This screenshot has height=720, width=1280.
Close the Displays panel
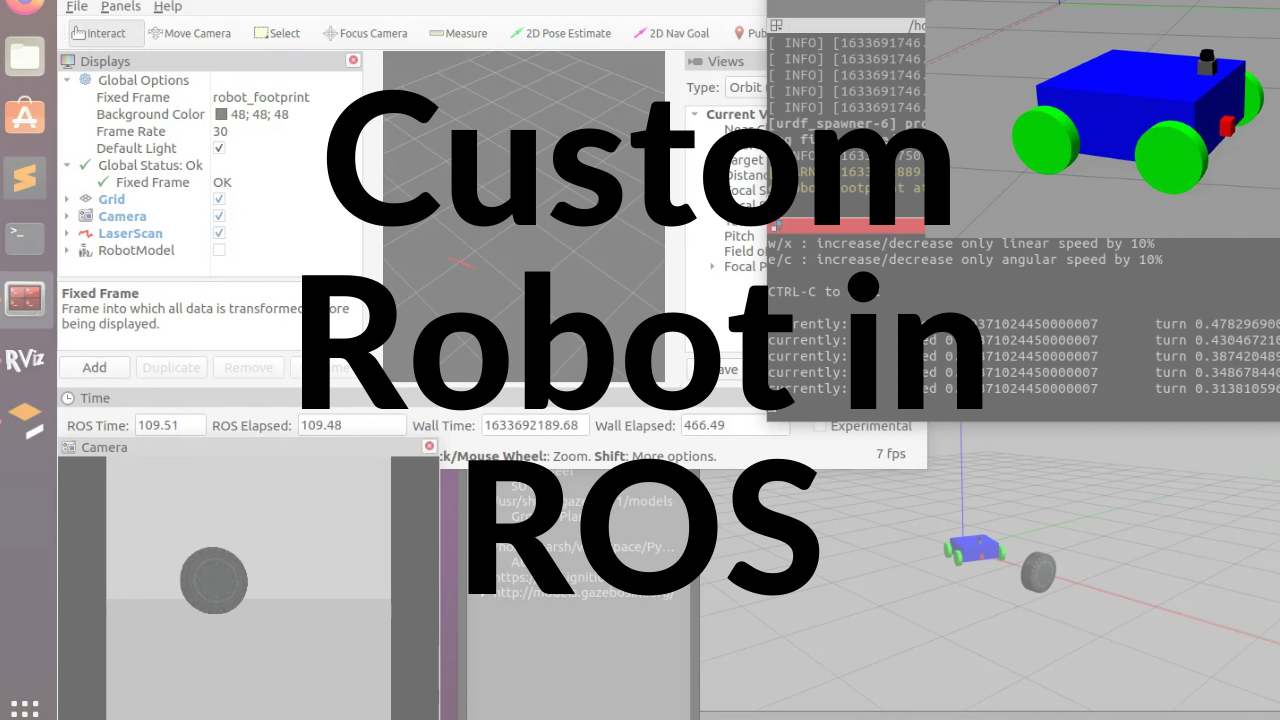point(353,60)
